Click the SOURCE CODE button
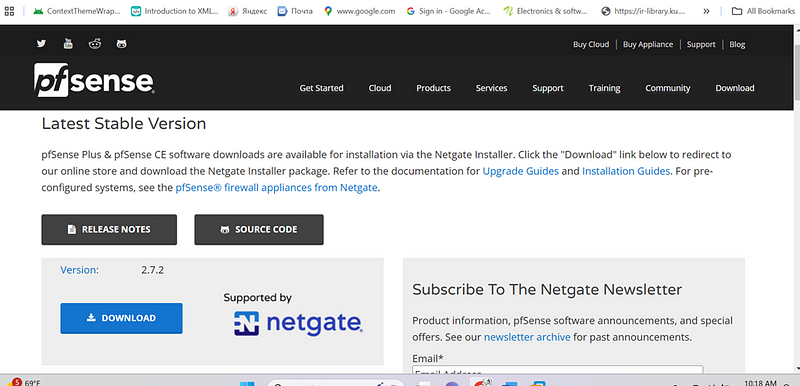This screenshot has height=386, width=800. [x=259, y=229]
